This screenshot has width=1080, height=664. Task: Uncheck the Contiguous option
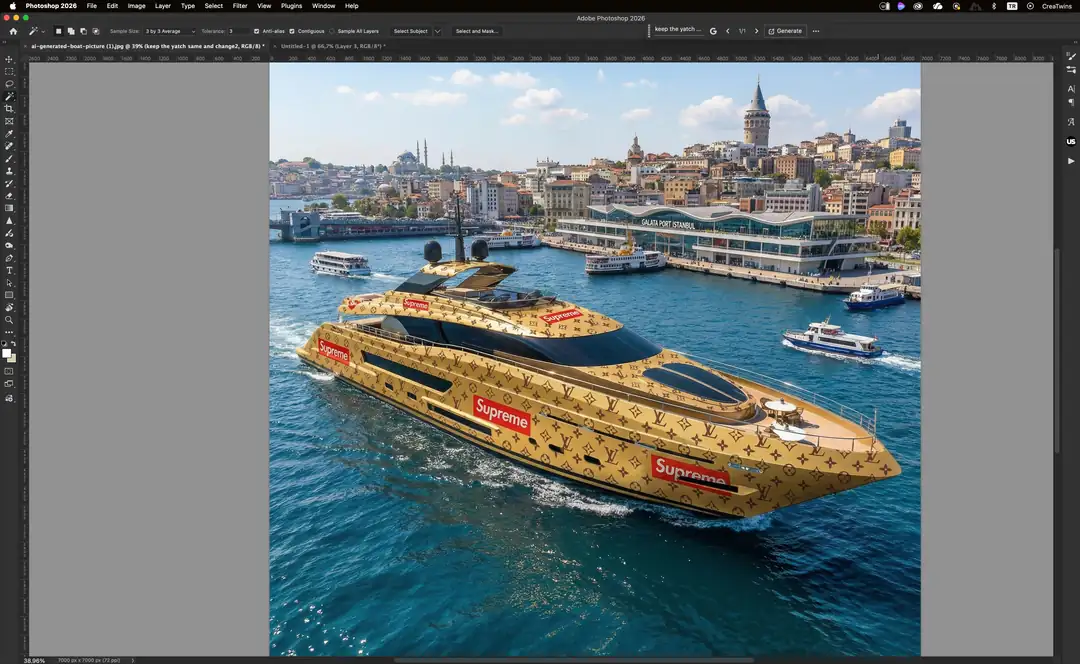pyautogui.click(x=292, y=31)
